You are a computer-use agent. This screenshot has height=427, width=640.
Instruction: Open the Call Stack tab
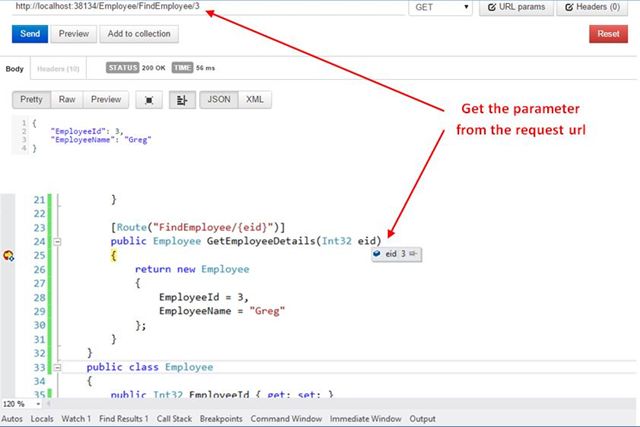click(x=174, y=419)
